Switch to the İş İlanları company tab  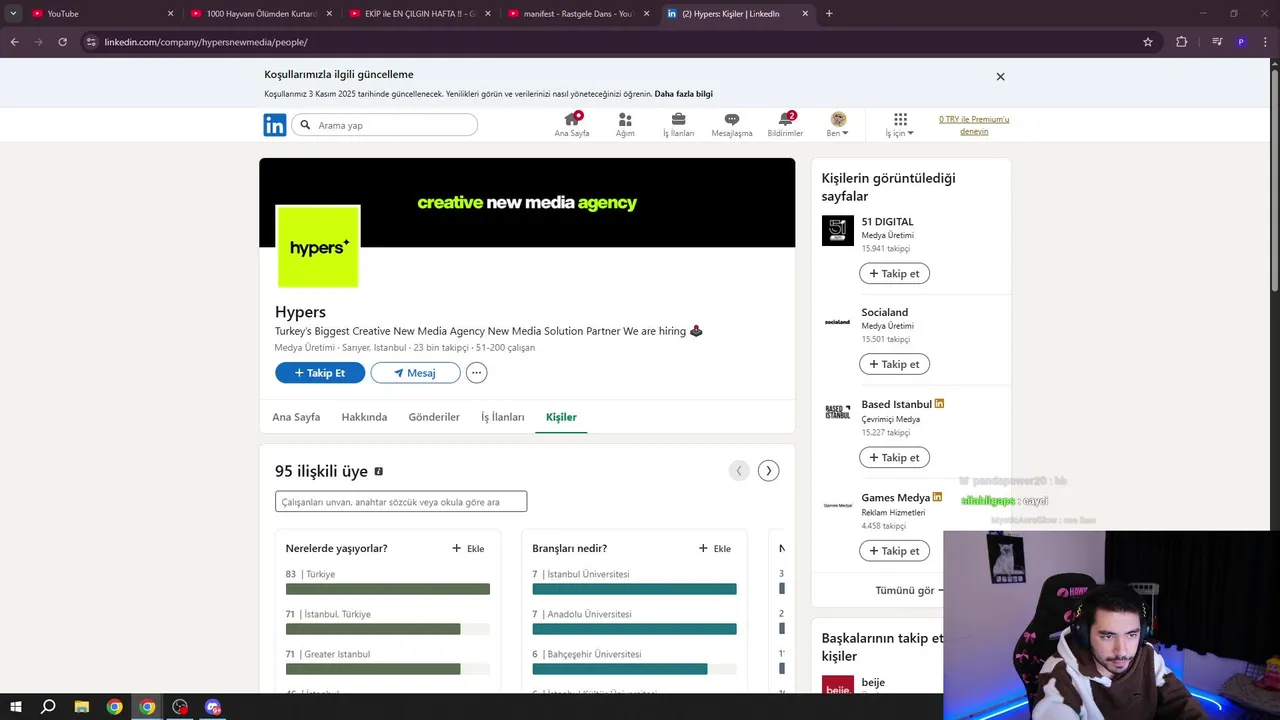[x=503, y=417]
